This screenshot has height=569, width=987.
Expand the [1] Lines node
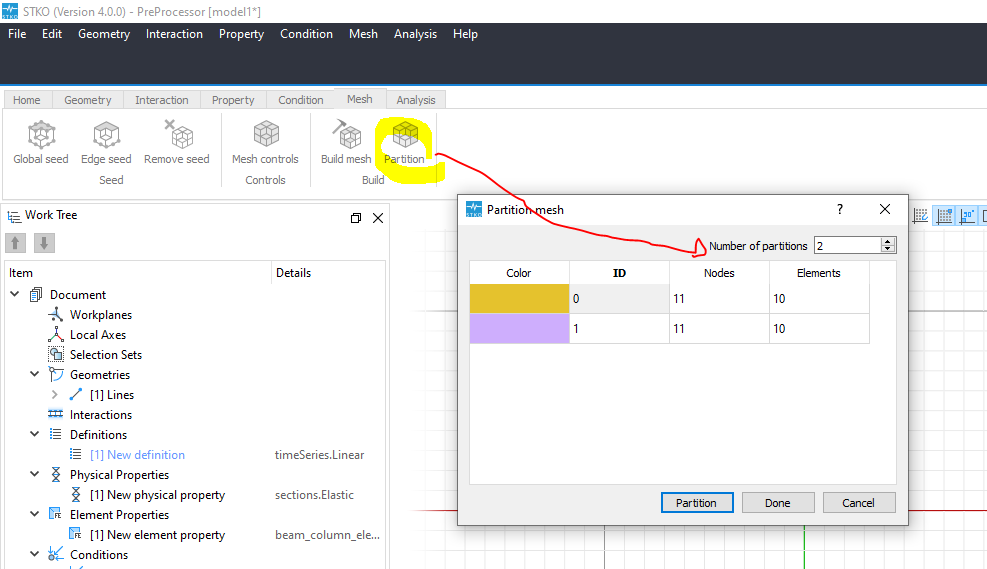pyautogui.click(x=54, y=395)
